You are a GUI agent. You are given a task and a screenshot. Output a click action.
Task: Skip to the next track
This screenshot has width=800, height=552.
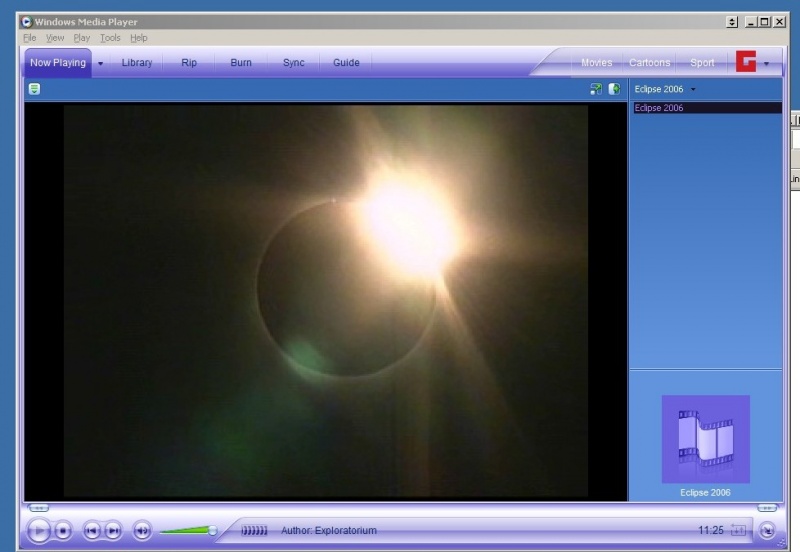[113, 530]
